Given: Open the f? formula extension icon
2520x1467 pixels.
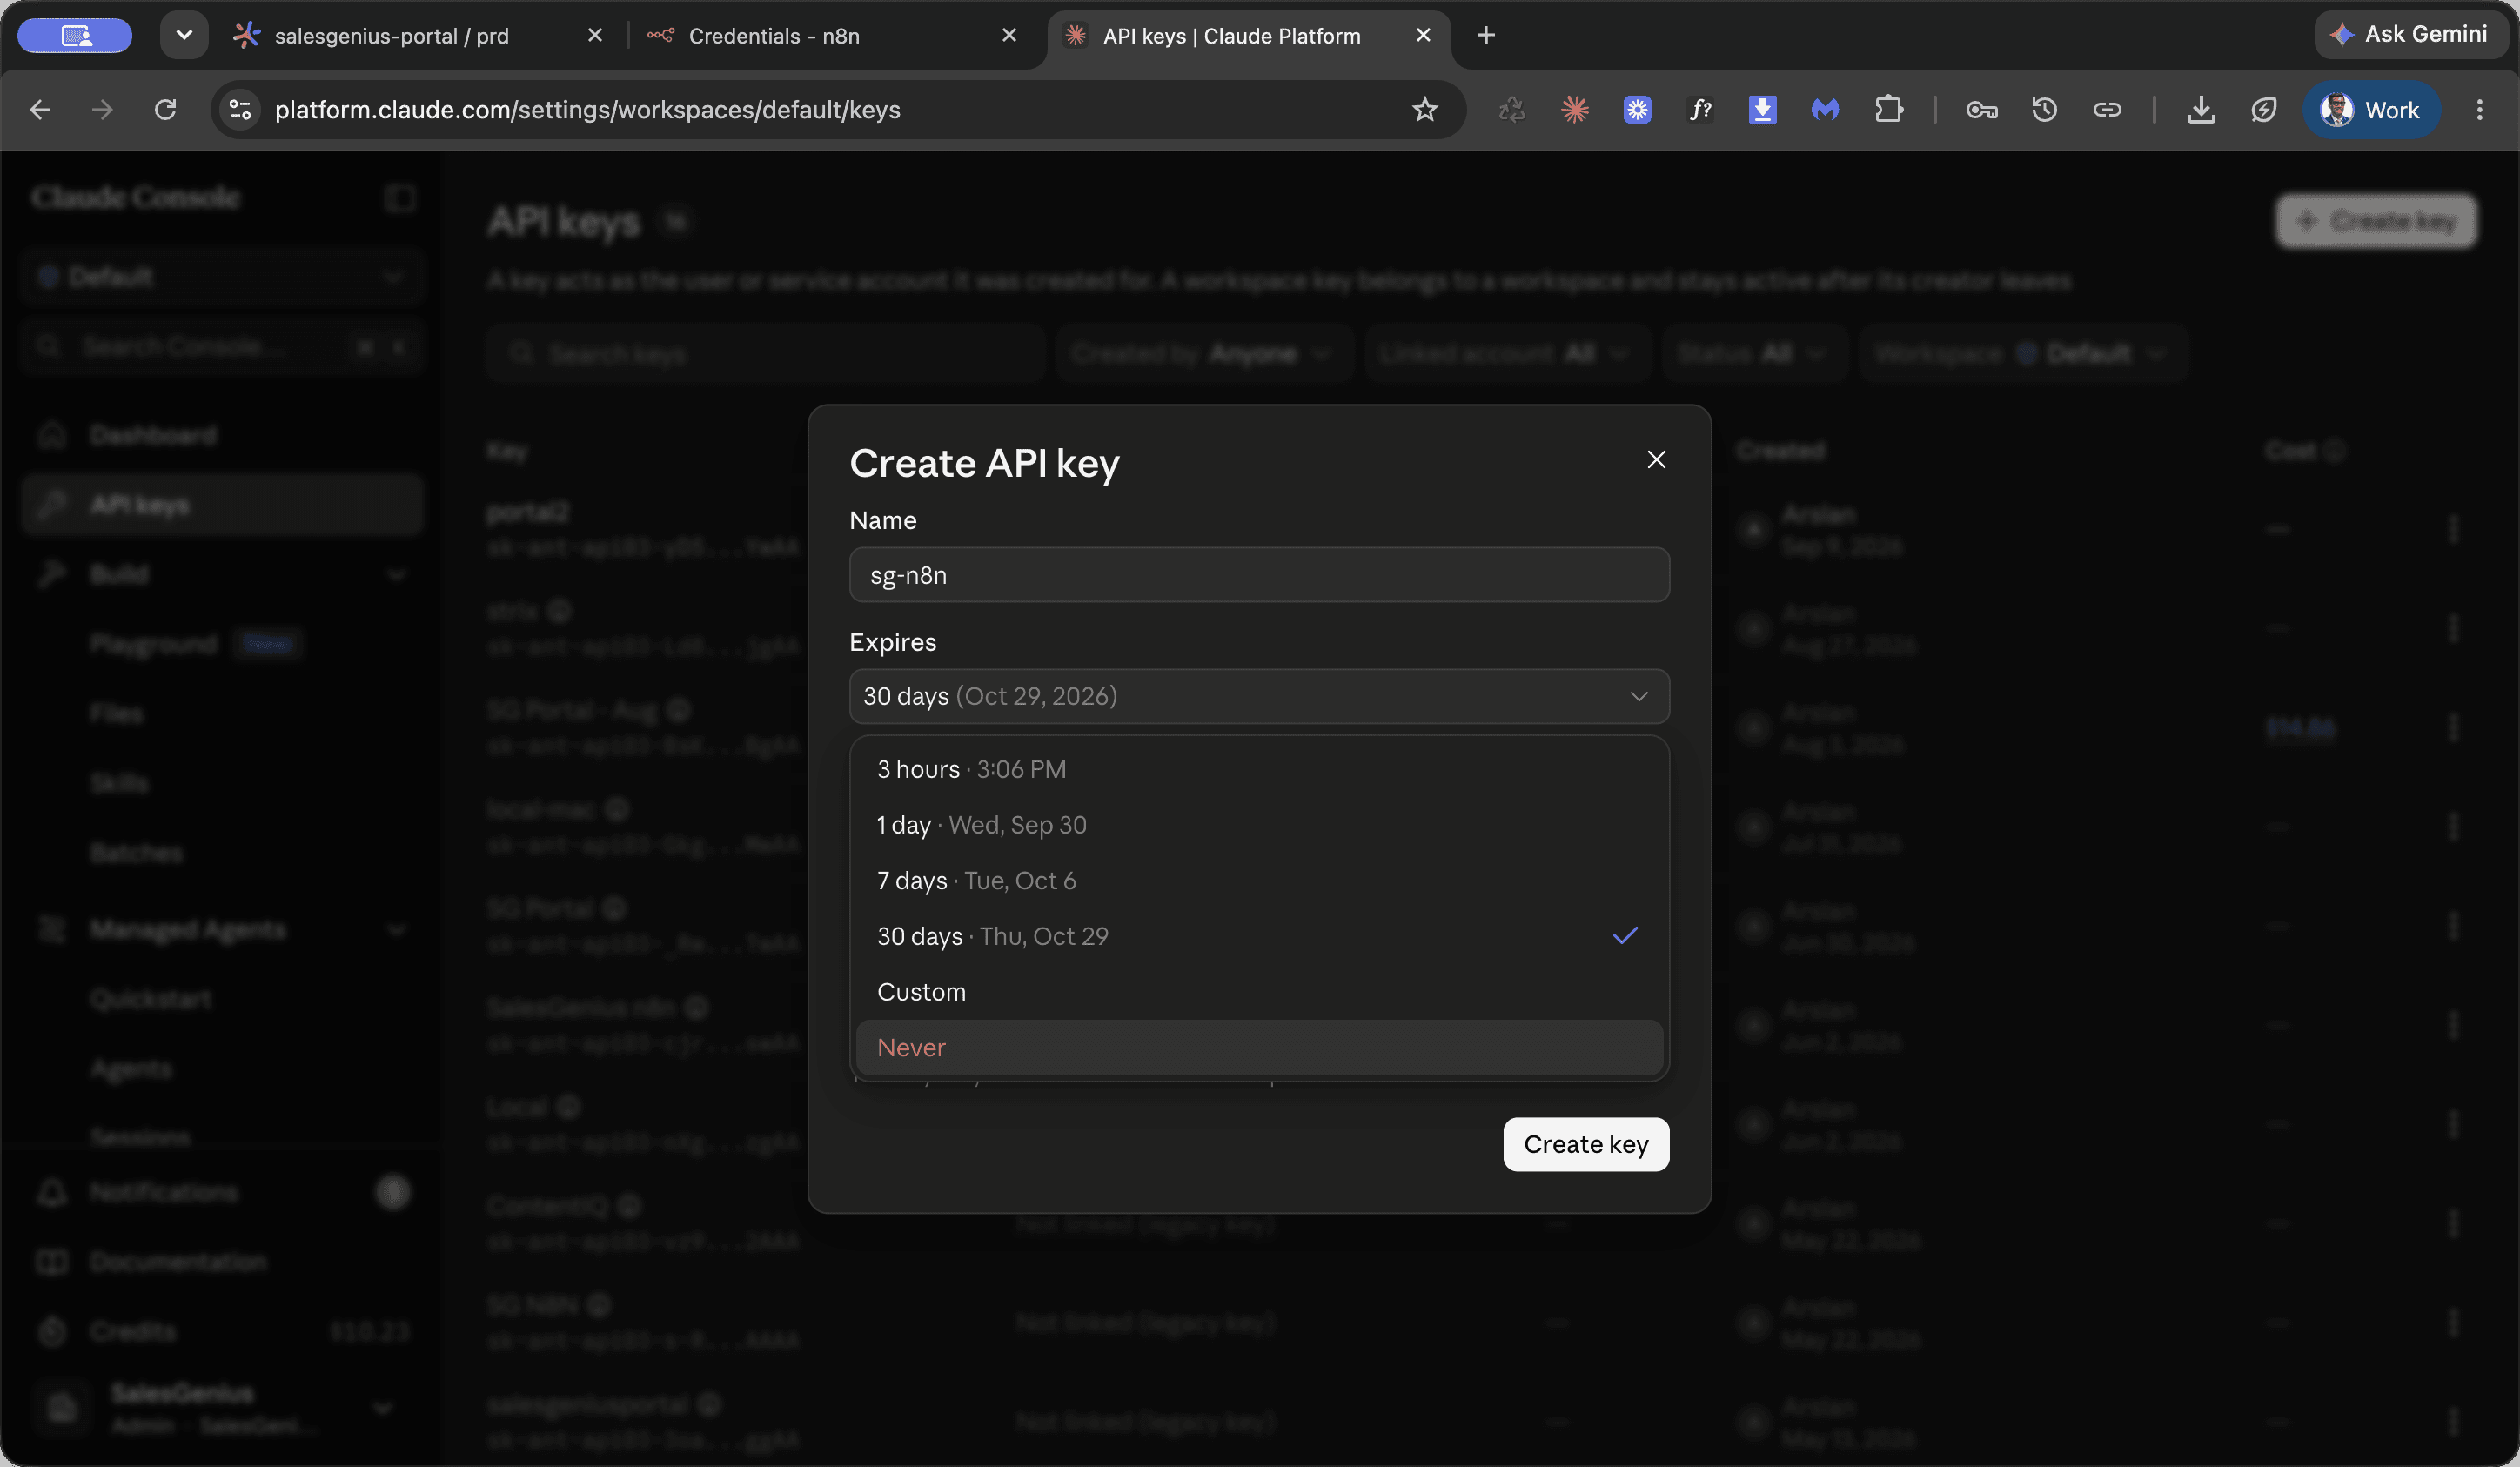Looking at the screenshot, I should [x=1700, y=109].
